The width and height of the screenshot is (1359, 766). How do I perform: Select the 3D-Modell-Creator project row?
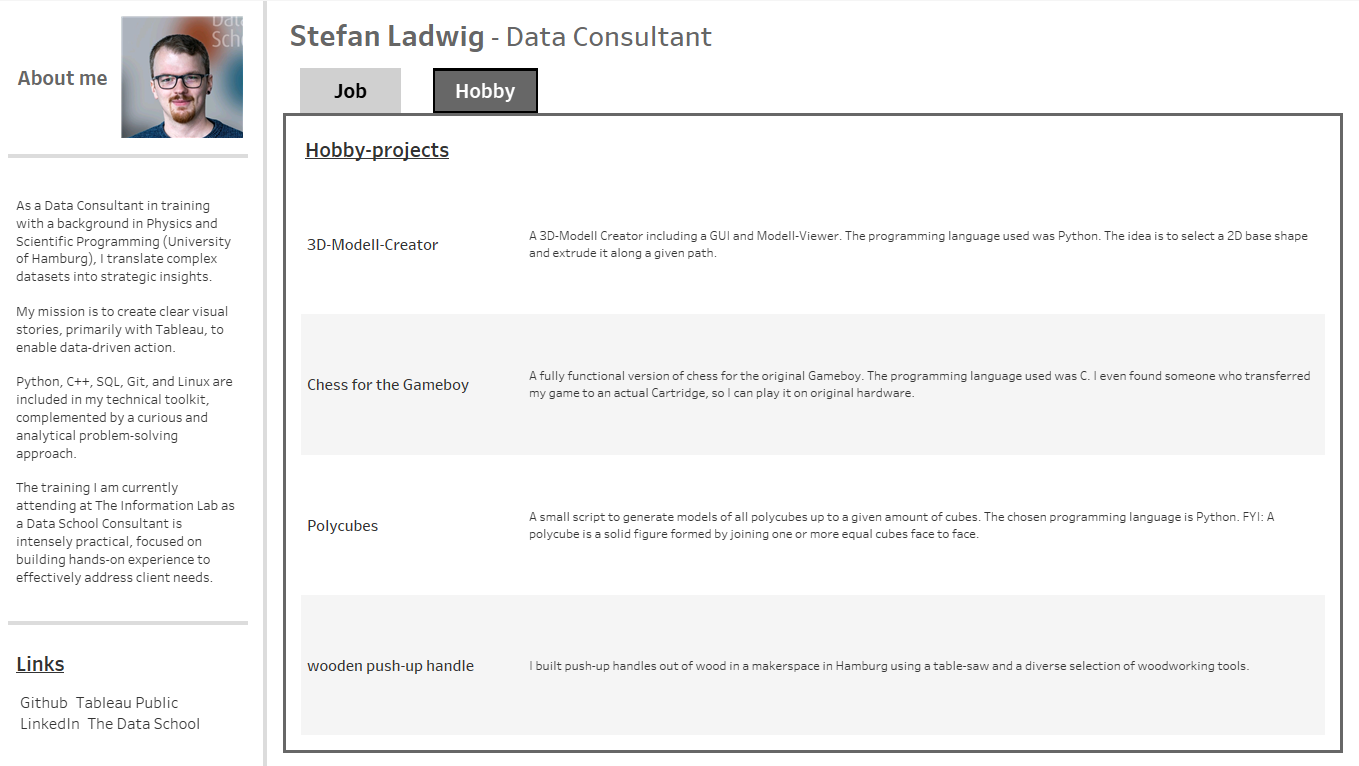pyautogui.click(x=813, y=245)
